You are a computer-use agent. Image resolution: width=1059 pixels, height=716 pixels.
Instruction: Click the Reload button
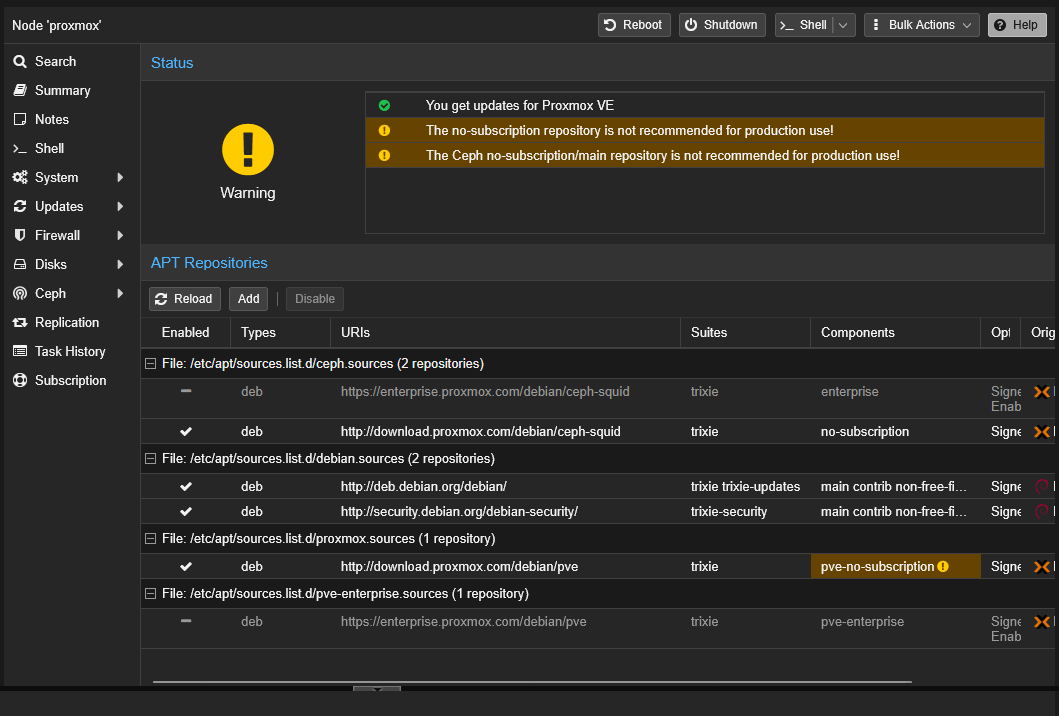[x=184, y=299]
